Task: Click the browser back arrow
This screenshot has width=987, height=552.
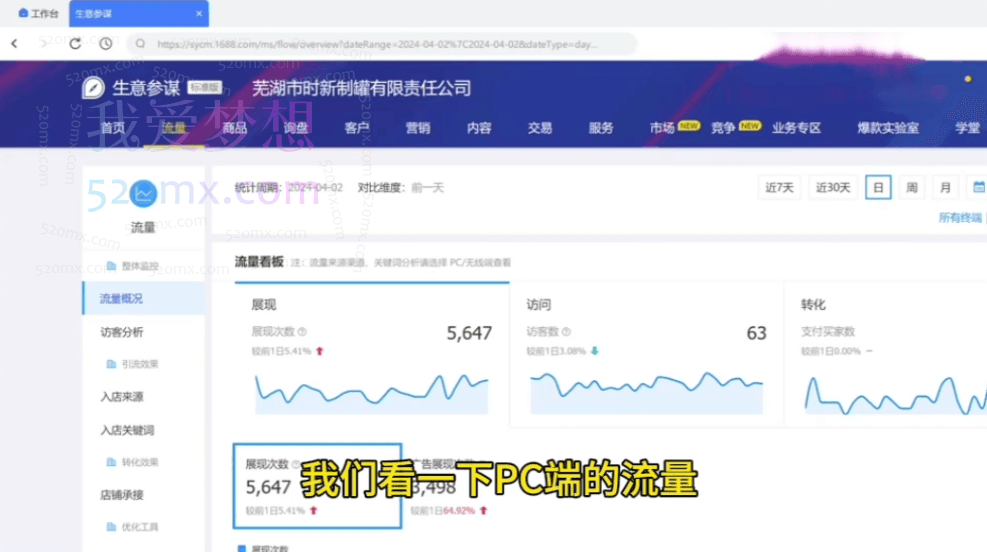Action: coord(14,44)
